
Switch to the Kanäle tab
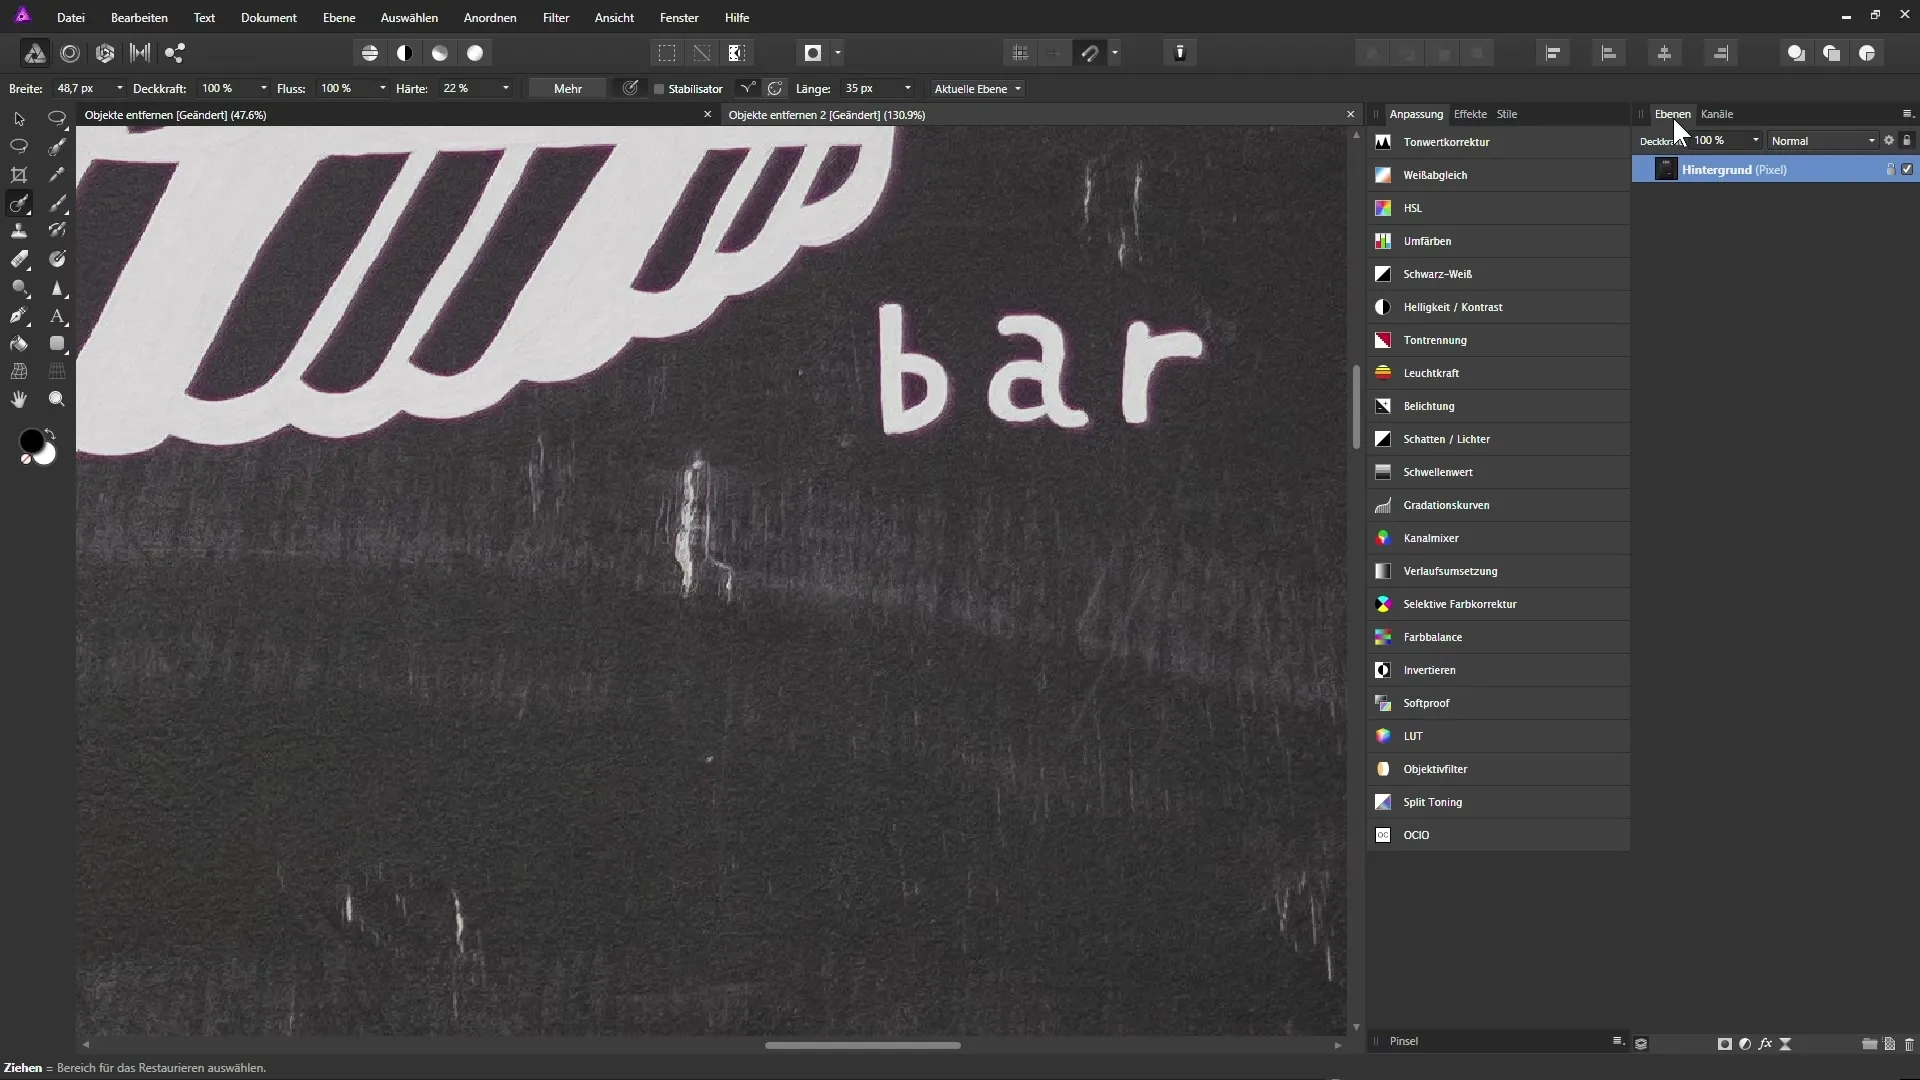(x=1717, y=114)
